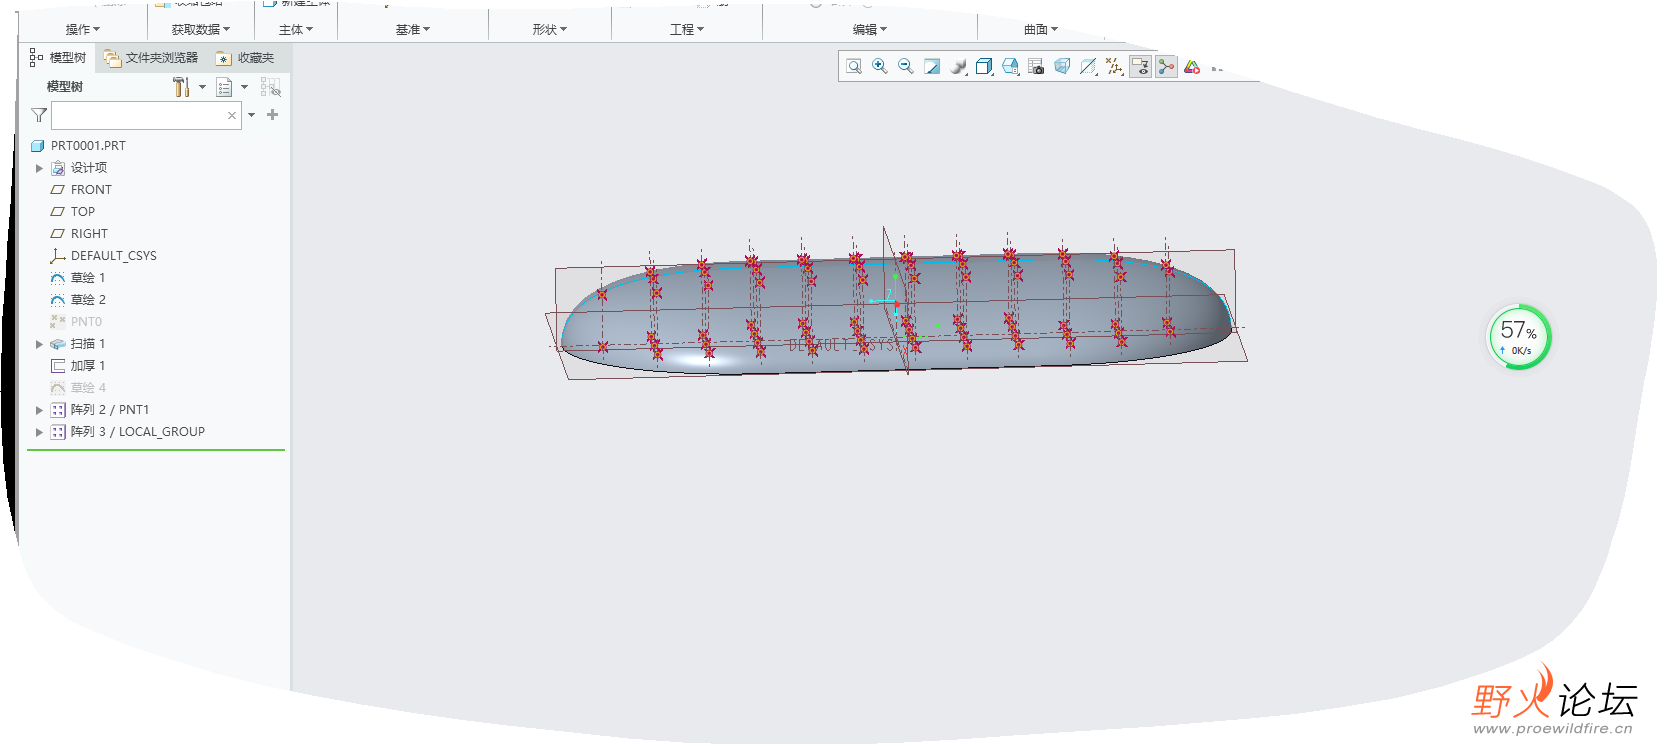Click the funnel filter icon
The height and width of the screenshot is (745, 1657).
click(x=39, y=115)
